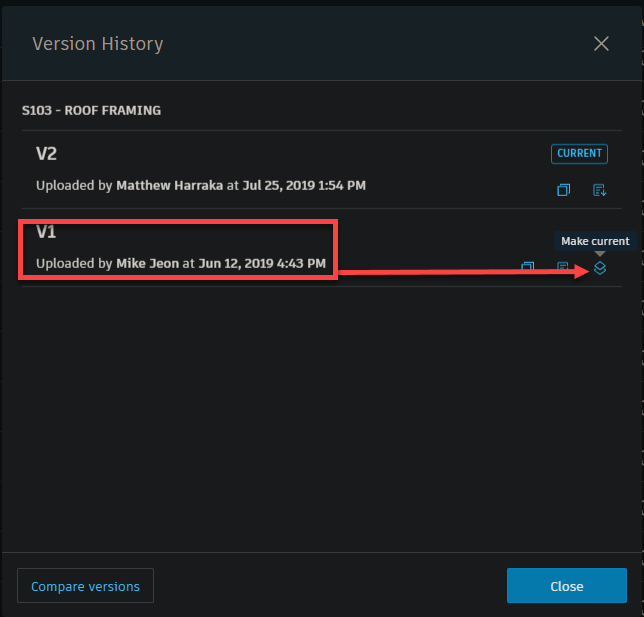Select the V2 version heading
Image resolution: width=644 pixels, height=617 pixels.
pos(46,154)
